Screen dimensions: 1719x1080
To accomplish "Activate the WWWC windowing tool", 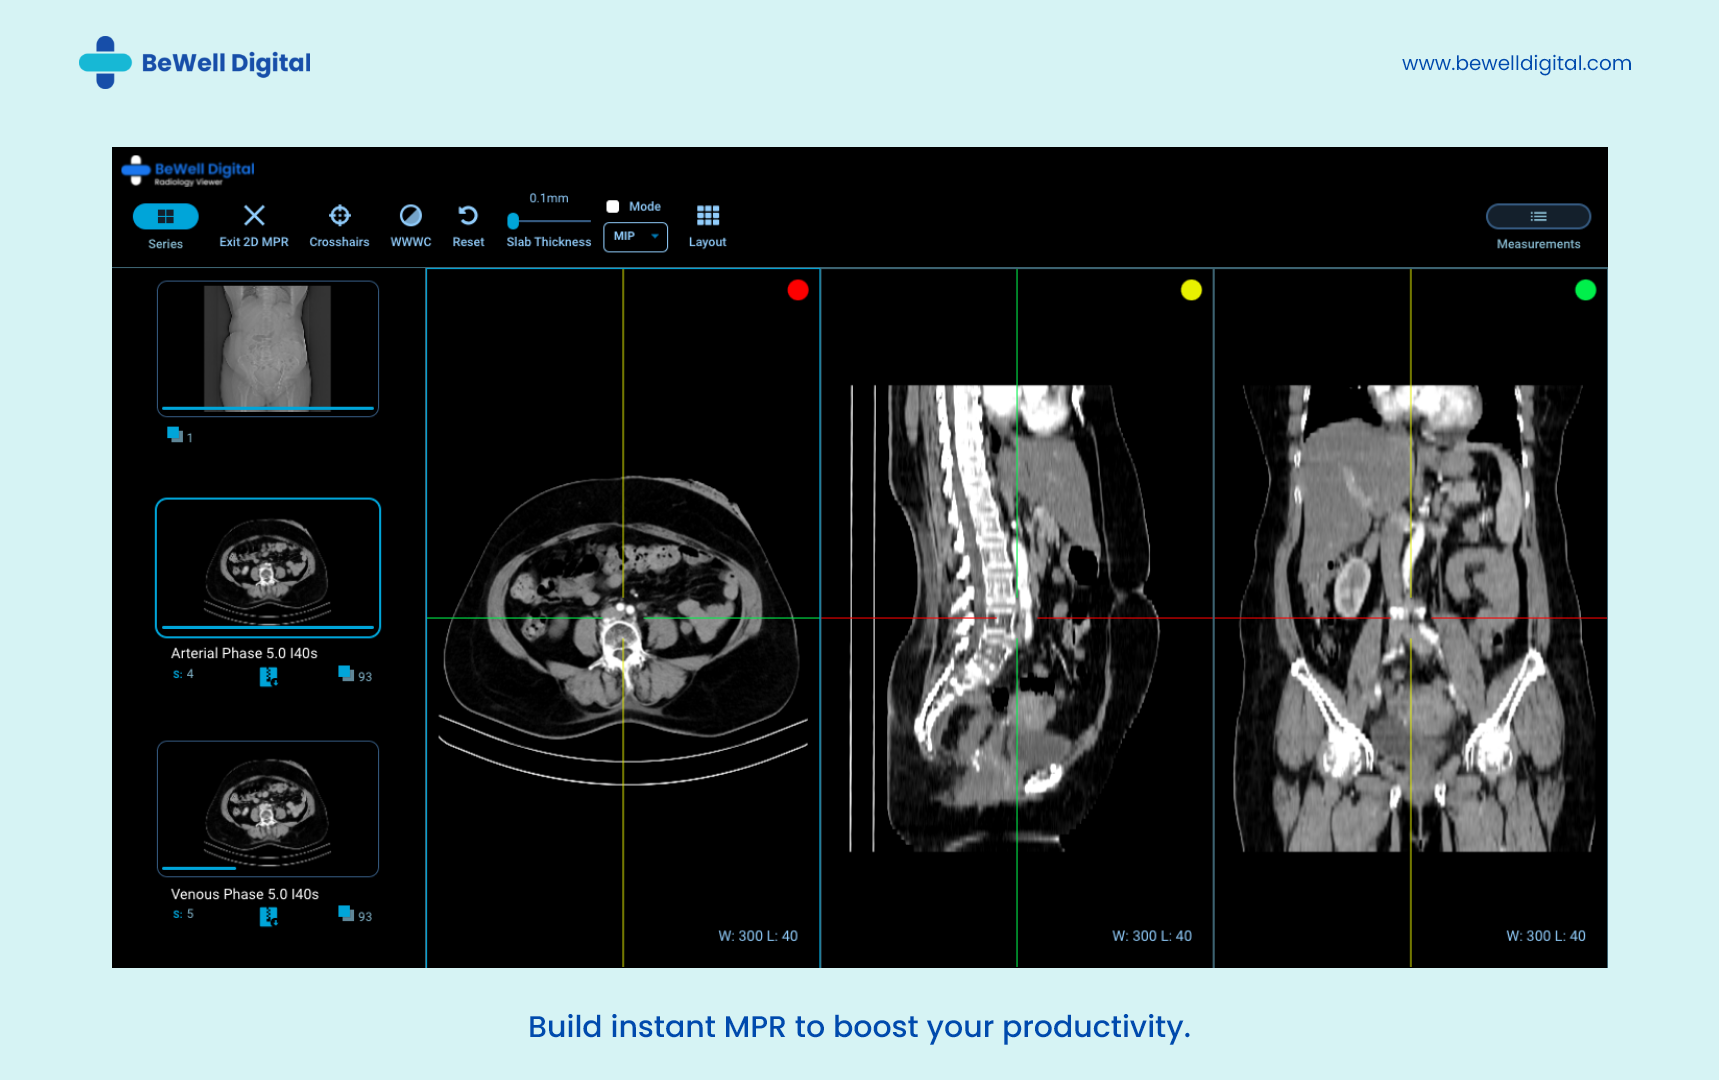I will [410, 215].
